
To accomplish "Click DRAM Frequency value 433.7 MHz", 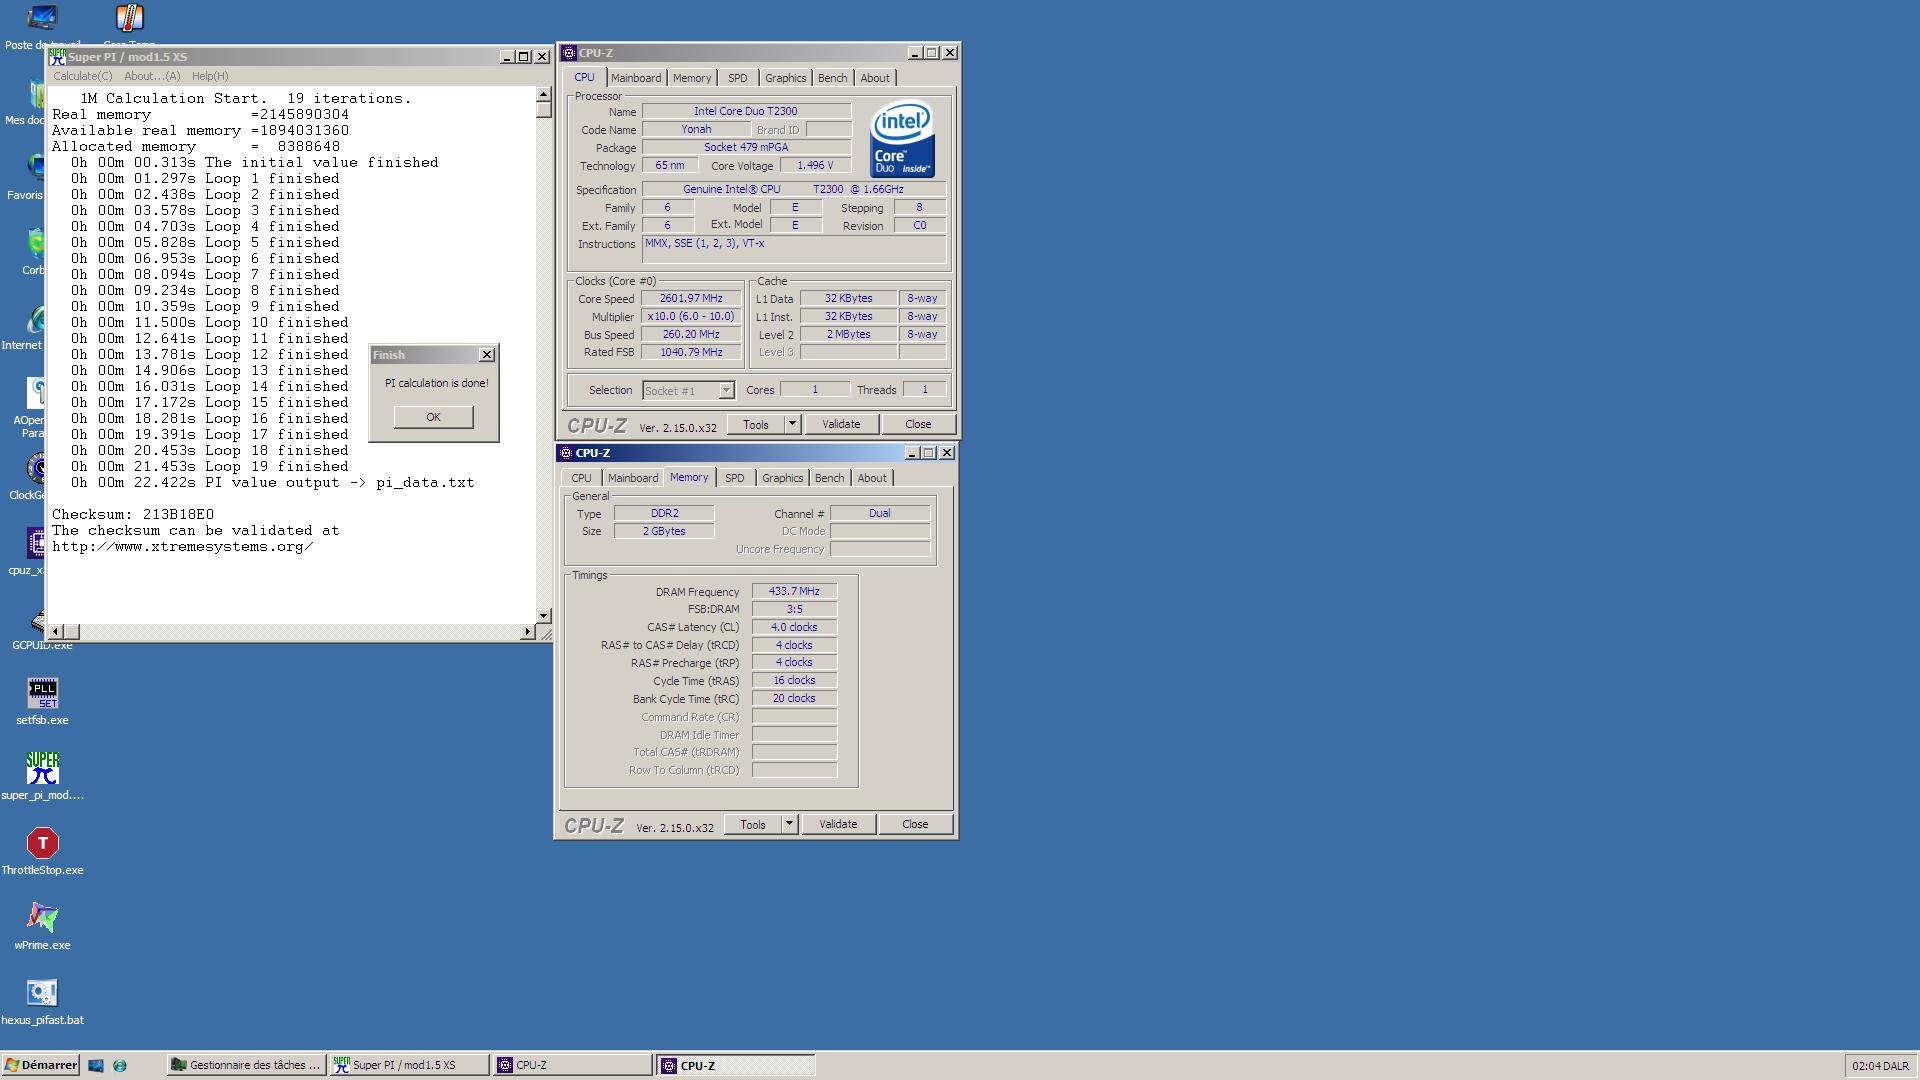I will pyautogui.click(x=794, y=591).
